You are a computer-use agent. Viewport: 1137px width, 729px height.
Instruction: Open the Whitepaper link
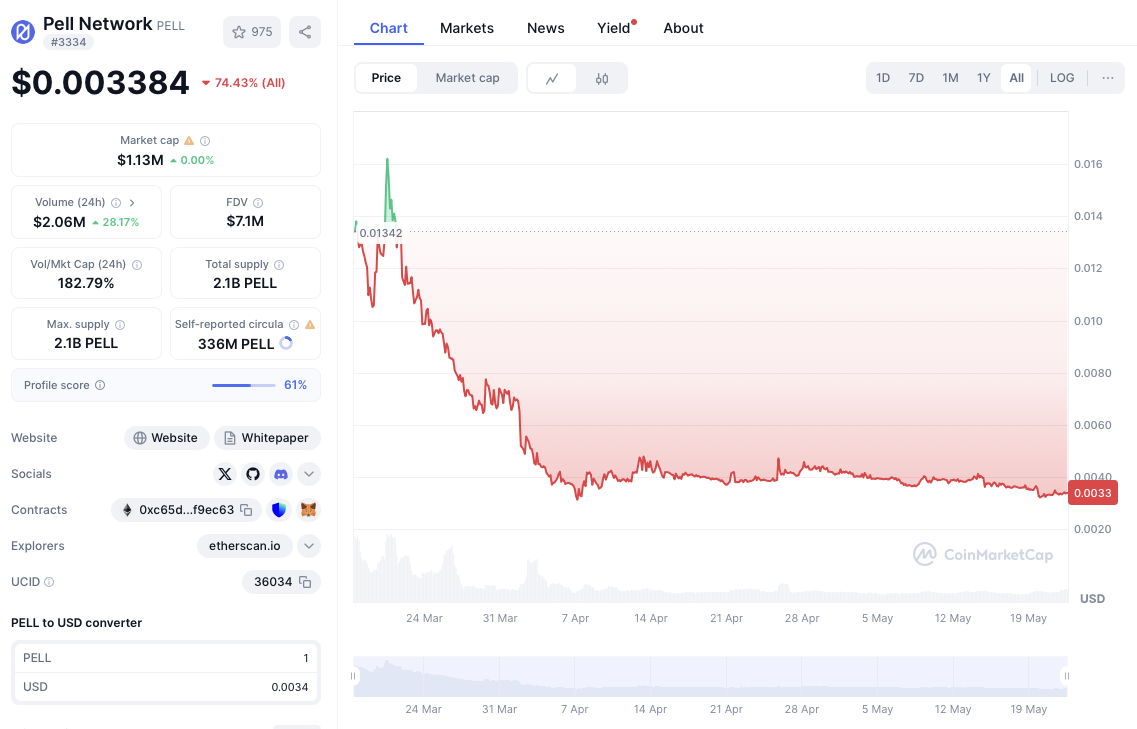267,438
